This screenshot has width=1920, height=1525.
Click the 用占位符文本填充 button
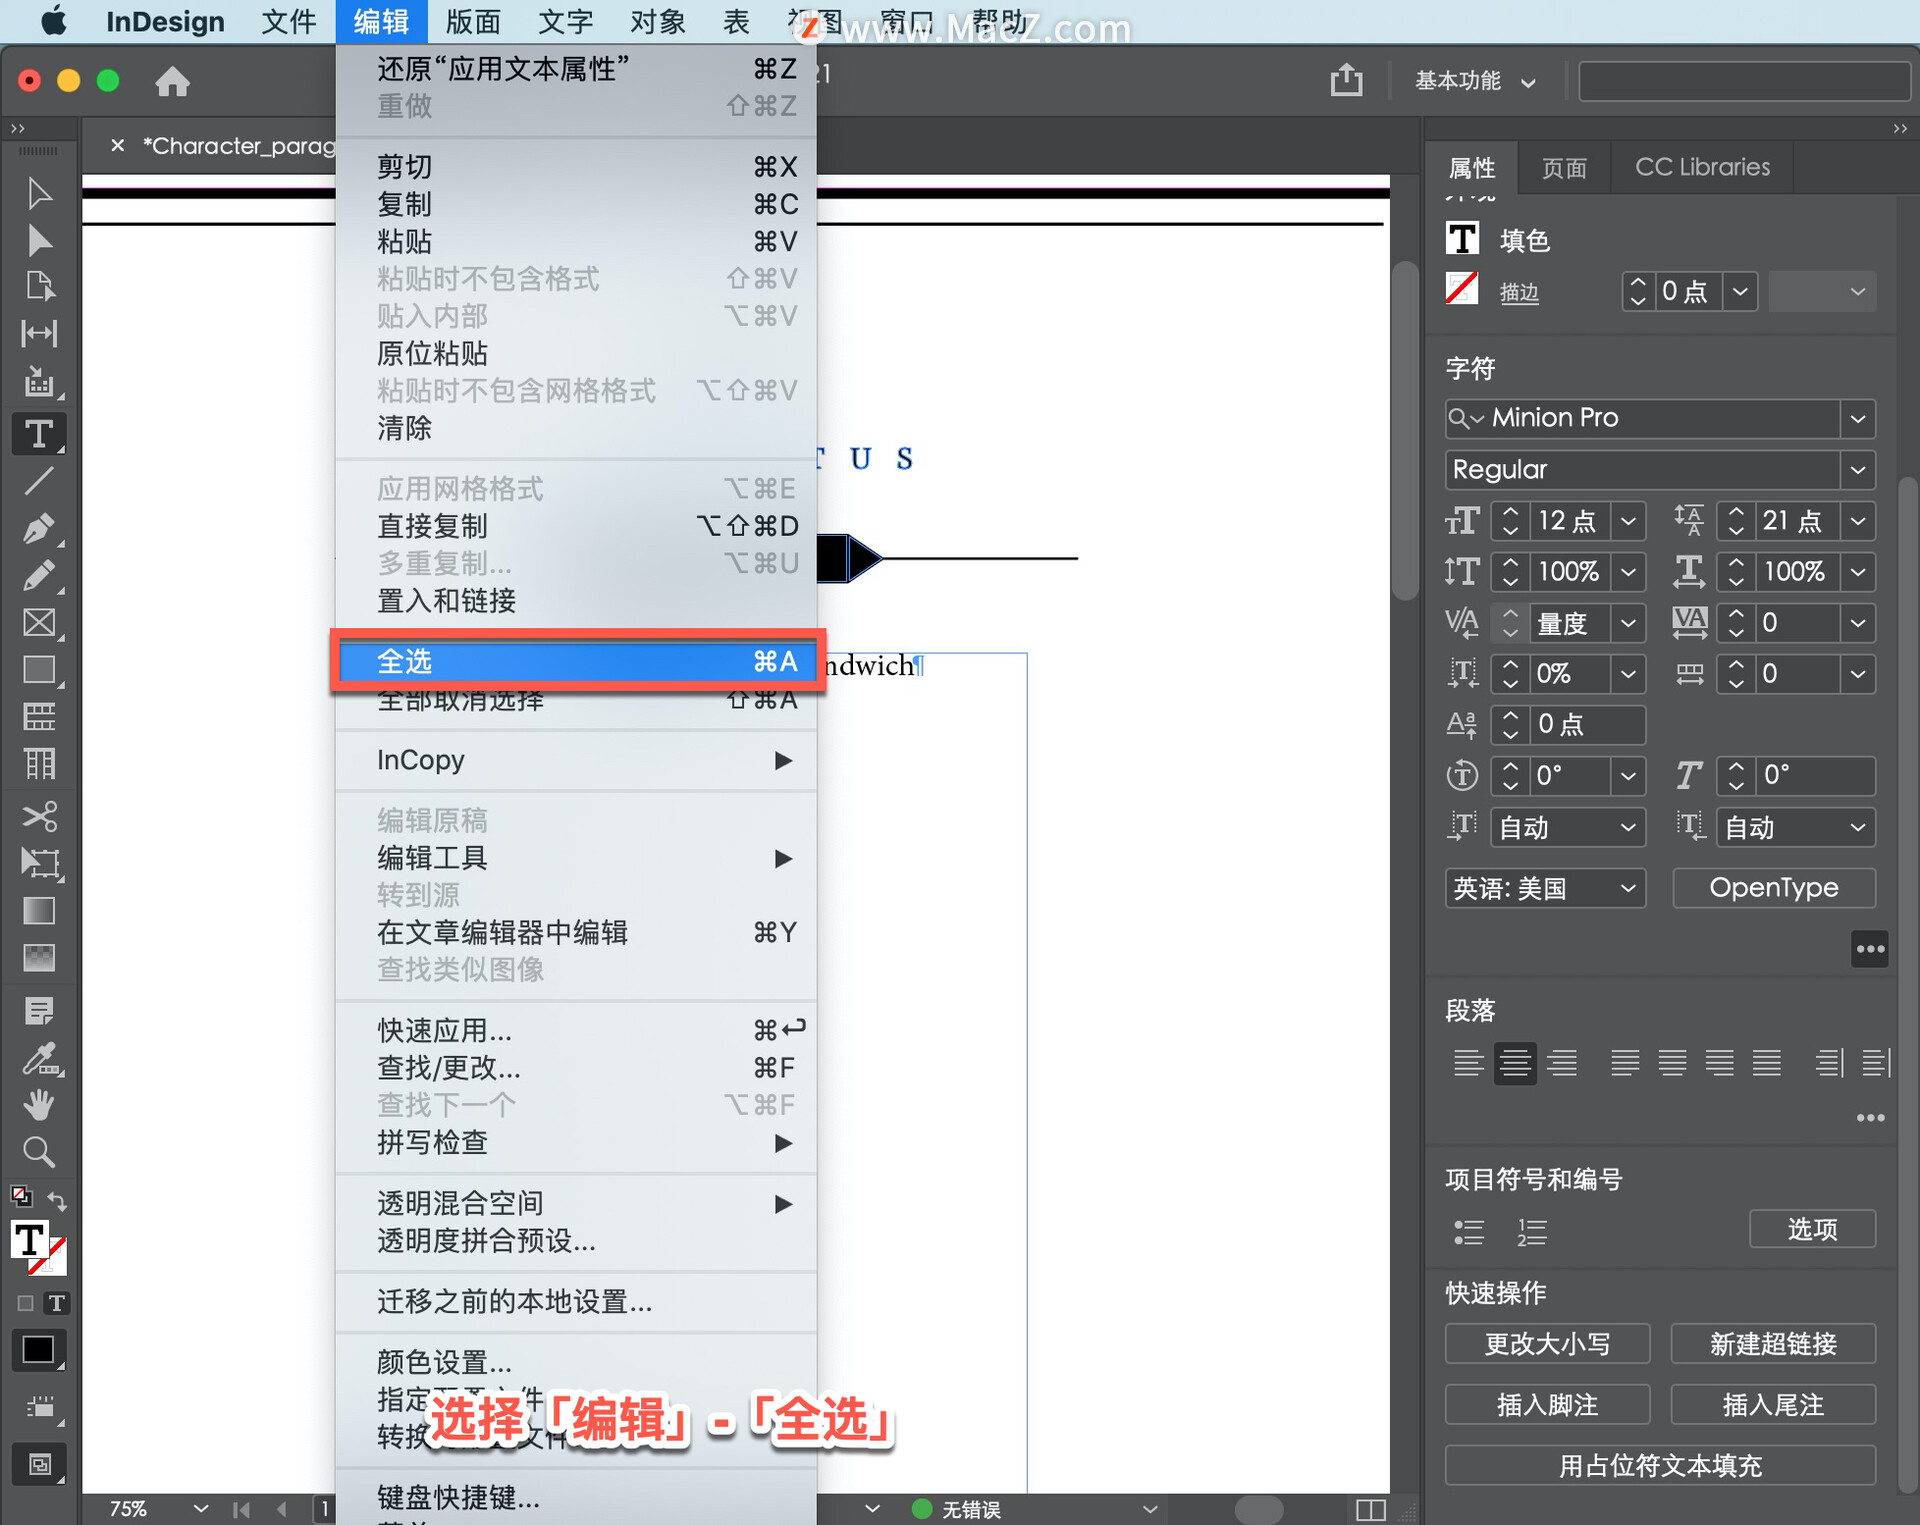(1660, 1466)
